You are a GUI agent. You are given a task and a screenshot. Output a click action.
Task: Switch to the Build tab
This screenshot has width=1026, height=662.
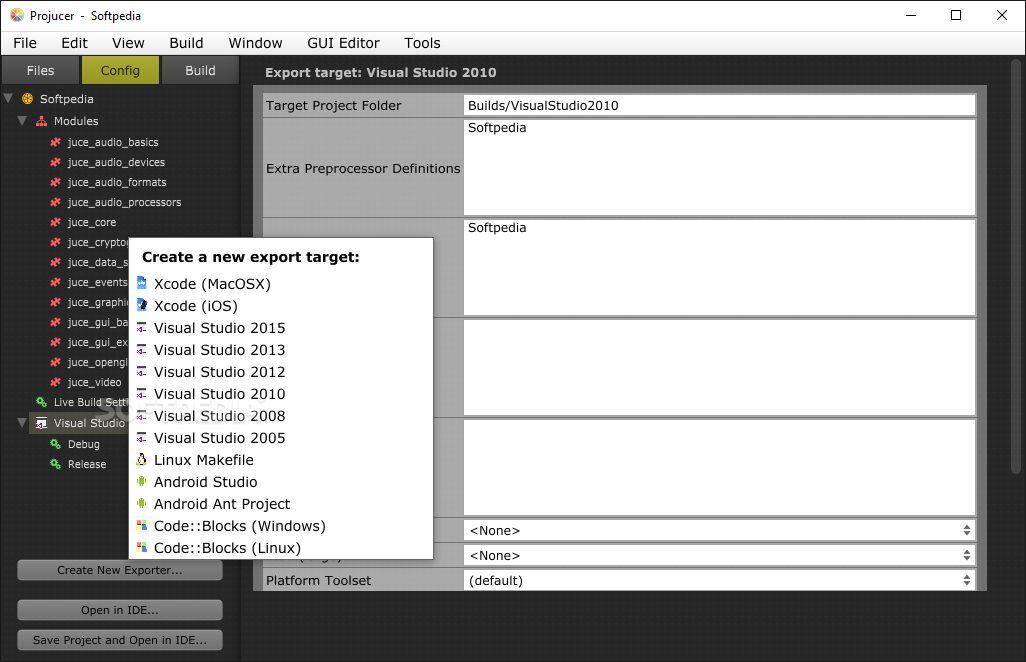[x=200, y=70]
